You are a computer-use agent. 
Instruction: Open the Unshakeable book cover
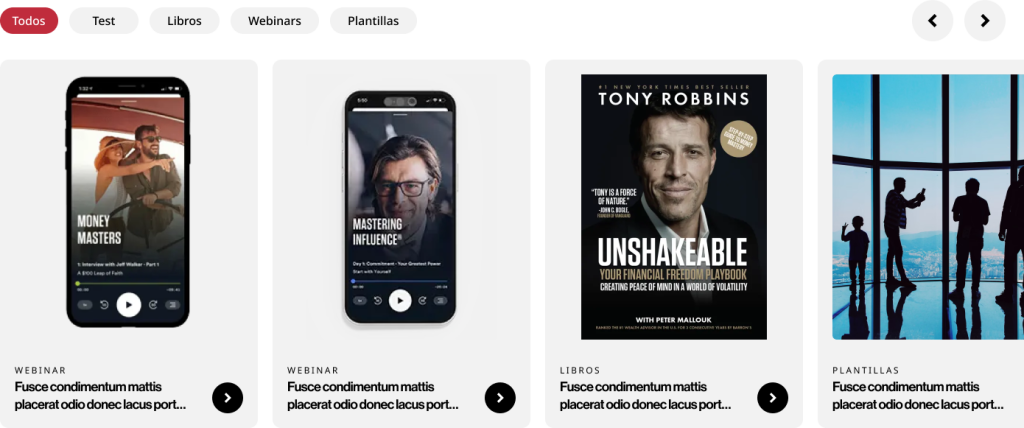click(x=674, y=206)
